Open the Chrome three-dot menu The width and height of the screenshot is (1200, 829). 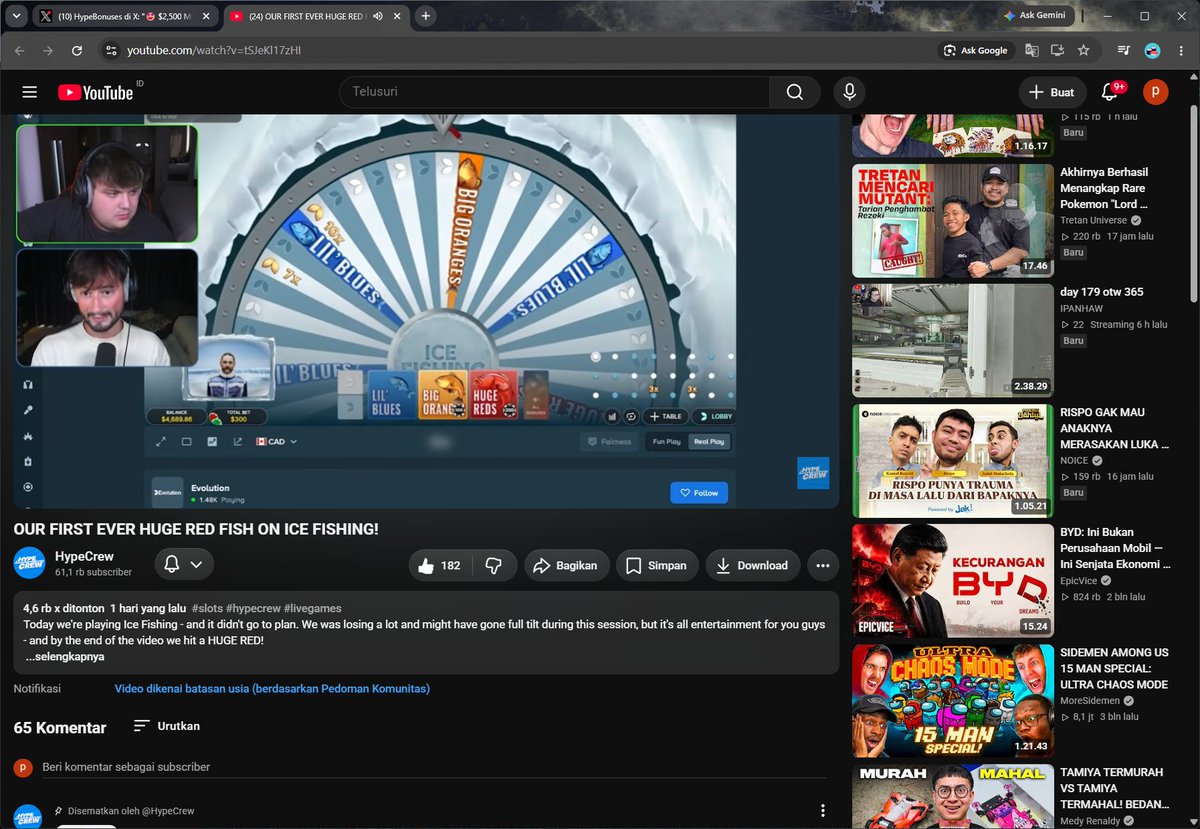(x=1180, y=50)
